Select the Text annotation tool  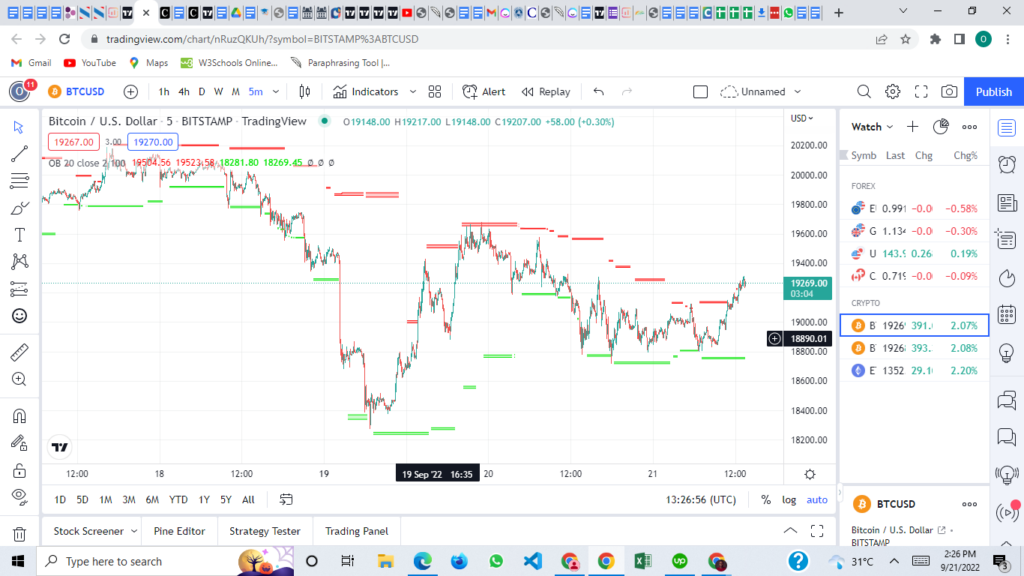coord(19,235)
